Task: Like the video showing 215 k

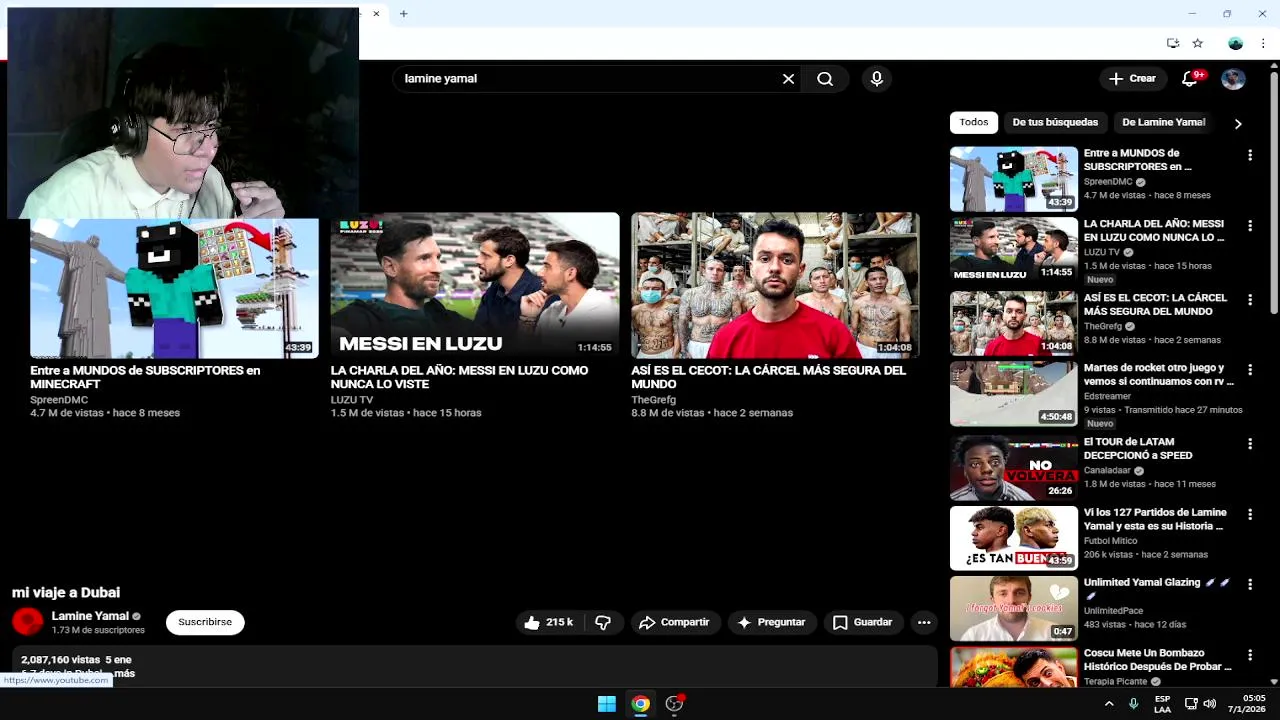Action: (x=548, y=622)
